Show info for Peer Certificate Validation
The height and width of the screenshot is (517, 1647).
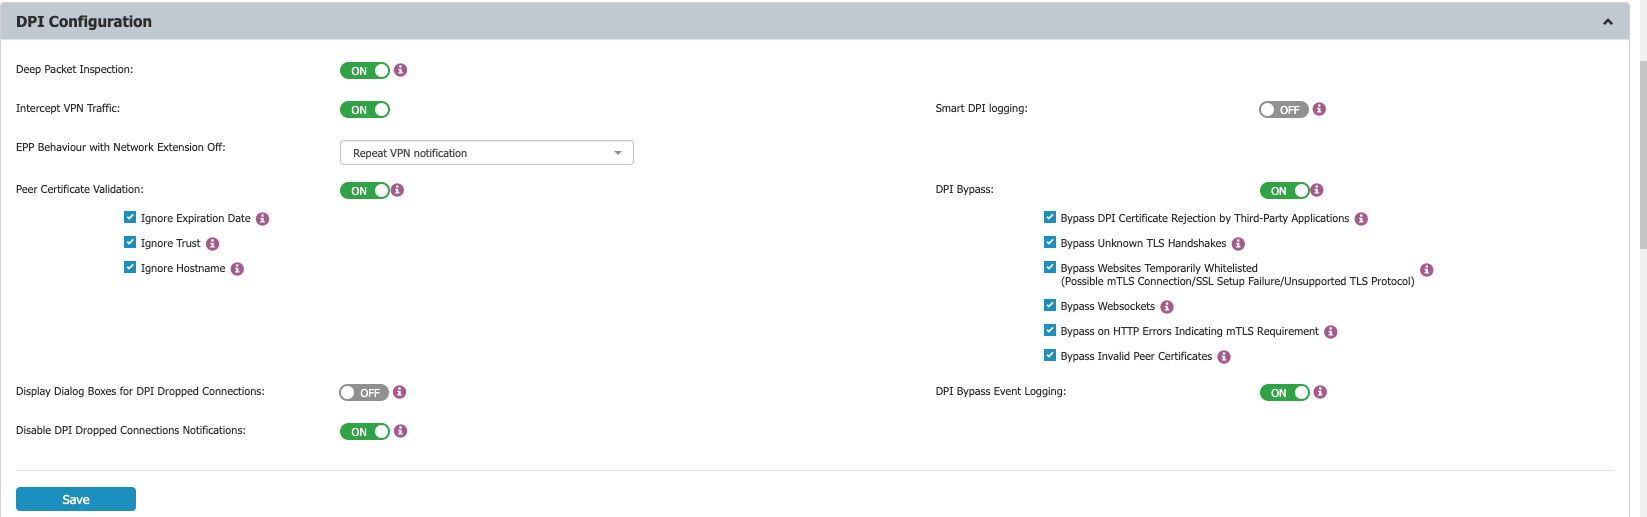(397, 190)
